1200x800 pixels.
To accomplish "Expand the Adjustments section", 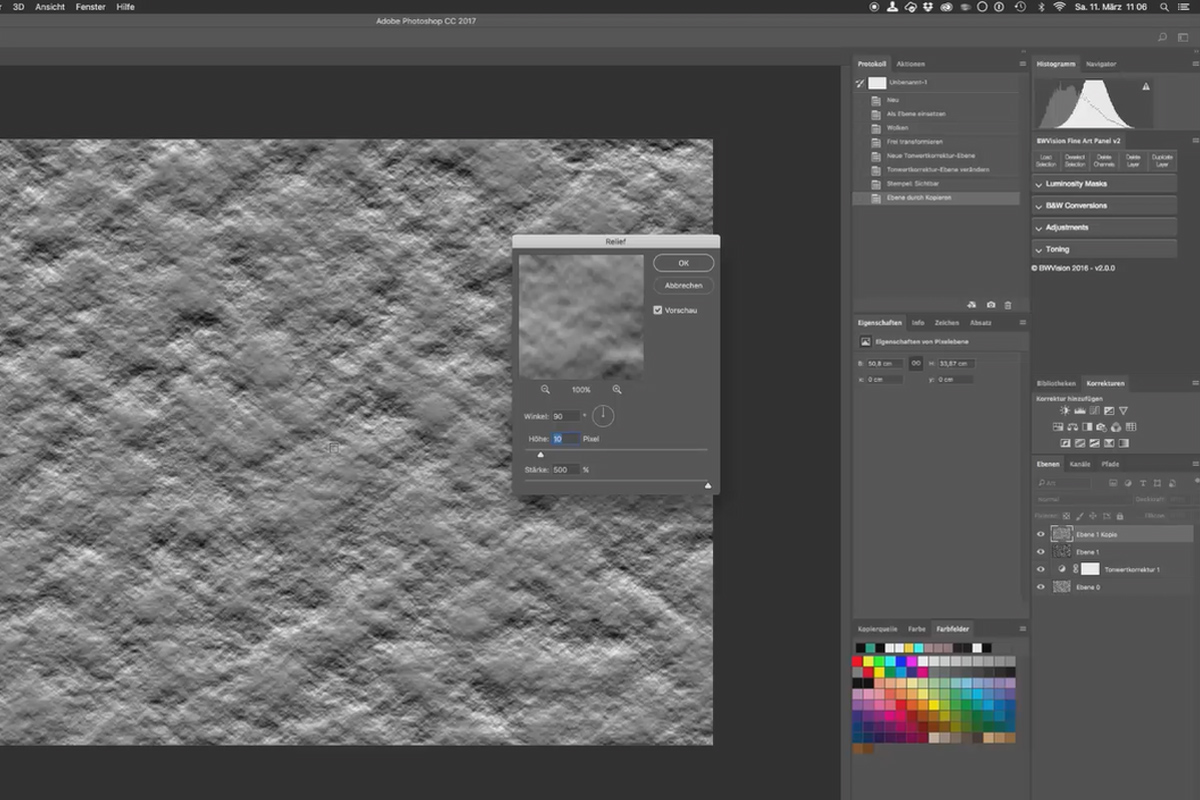I will [x=1104, y=228].
